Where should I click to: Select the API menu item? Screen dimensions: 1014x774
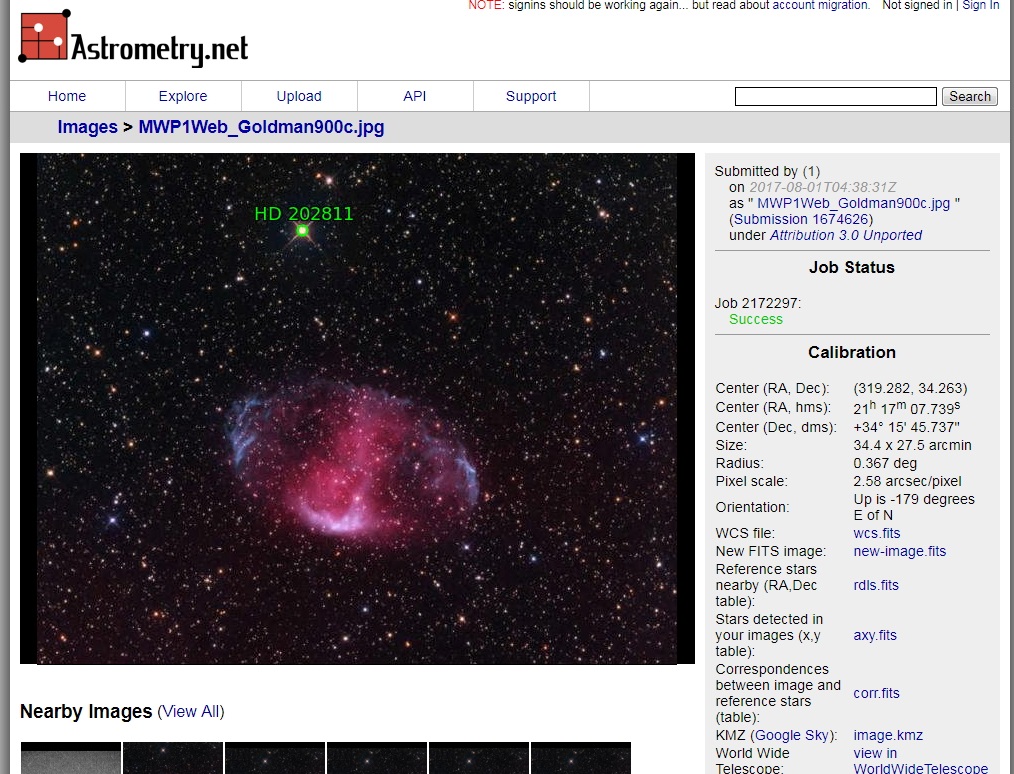pyautogui.click(x=415, y=96)
